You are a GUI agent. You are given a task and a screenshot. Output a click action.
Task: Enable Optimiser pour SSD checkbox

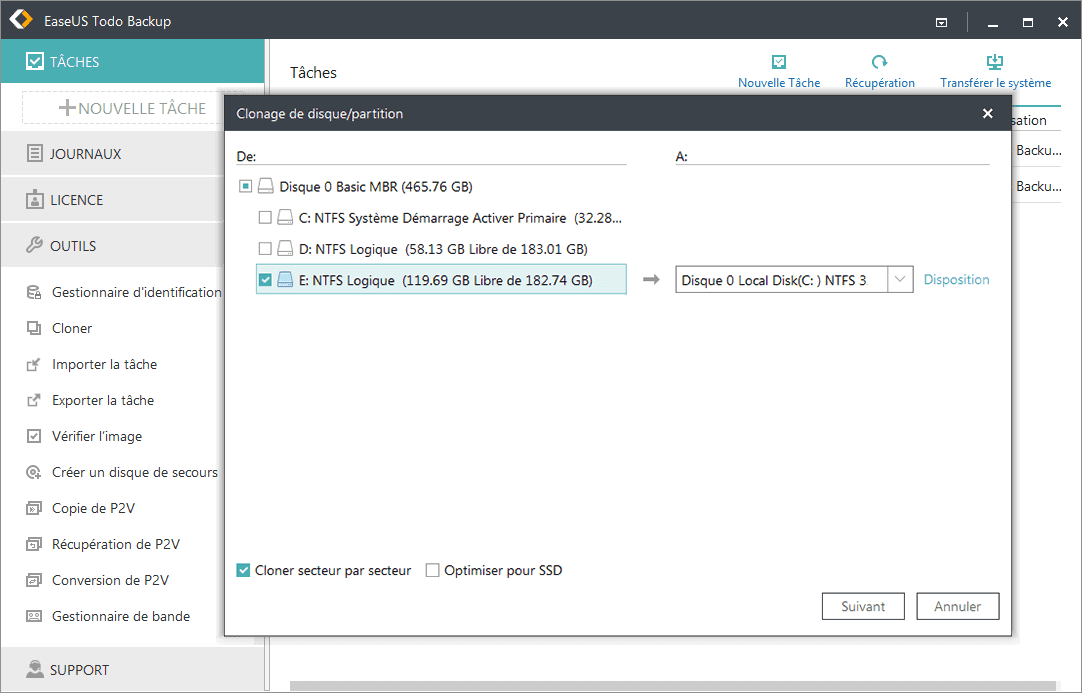[433, 570]
